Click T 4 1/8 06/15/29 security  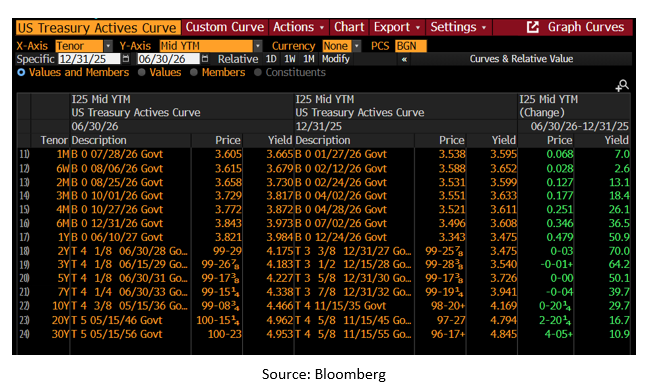130,265
